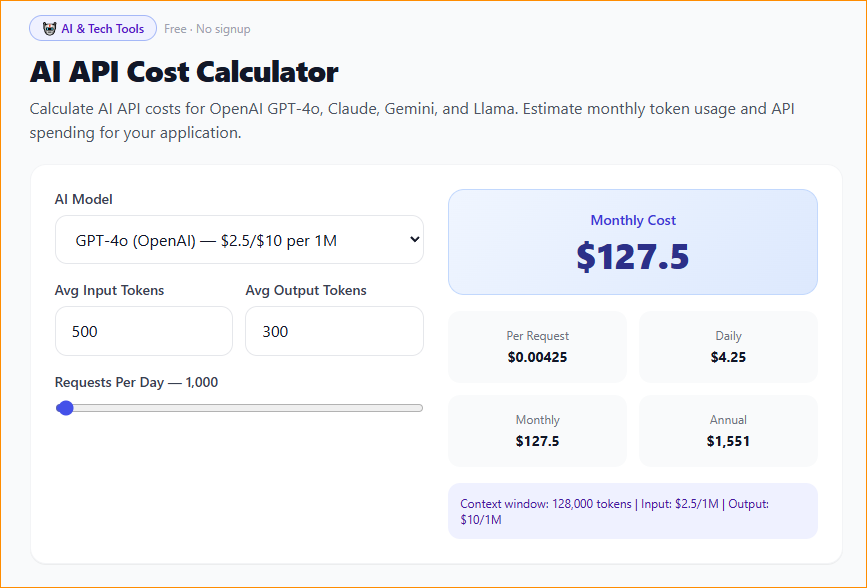Click the AI API Cost Calculator heading
The height and width of the screenshot is (588, 867).
coord(184,72)
